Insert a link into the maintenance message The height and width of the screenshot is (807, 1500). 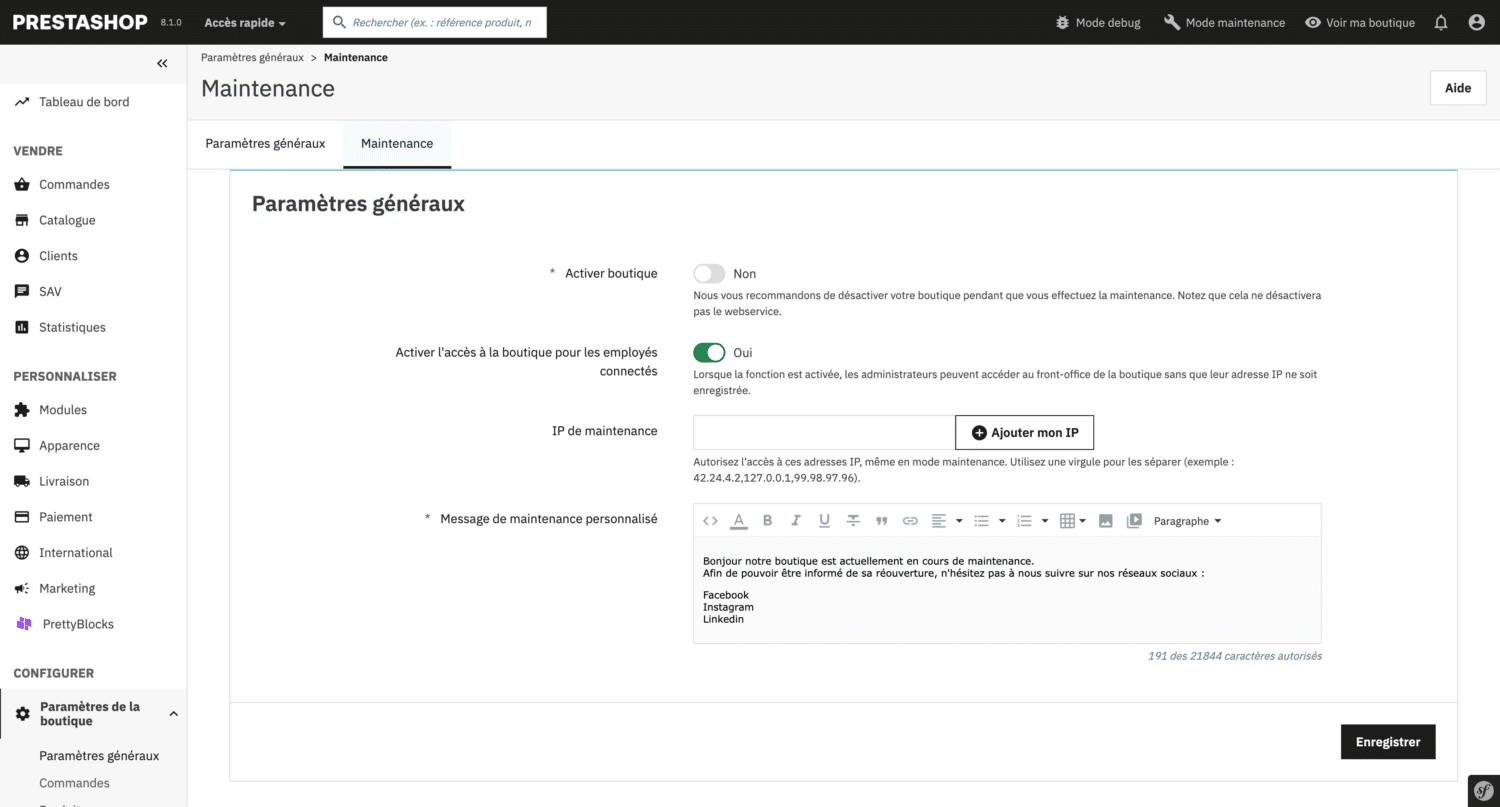click(910, 520)
